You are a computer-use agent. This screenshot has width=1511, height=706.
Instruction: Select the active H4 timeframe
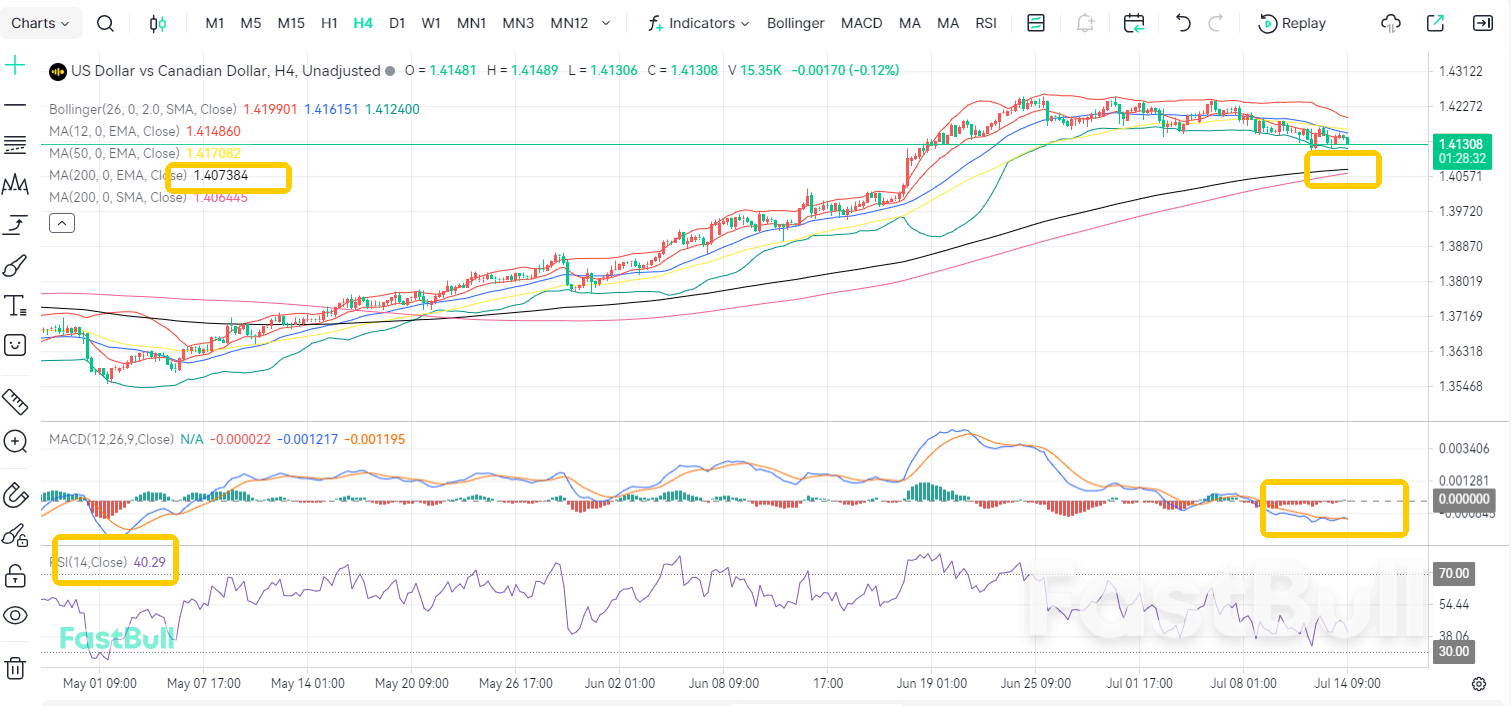coord(363,23)
